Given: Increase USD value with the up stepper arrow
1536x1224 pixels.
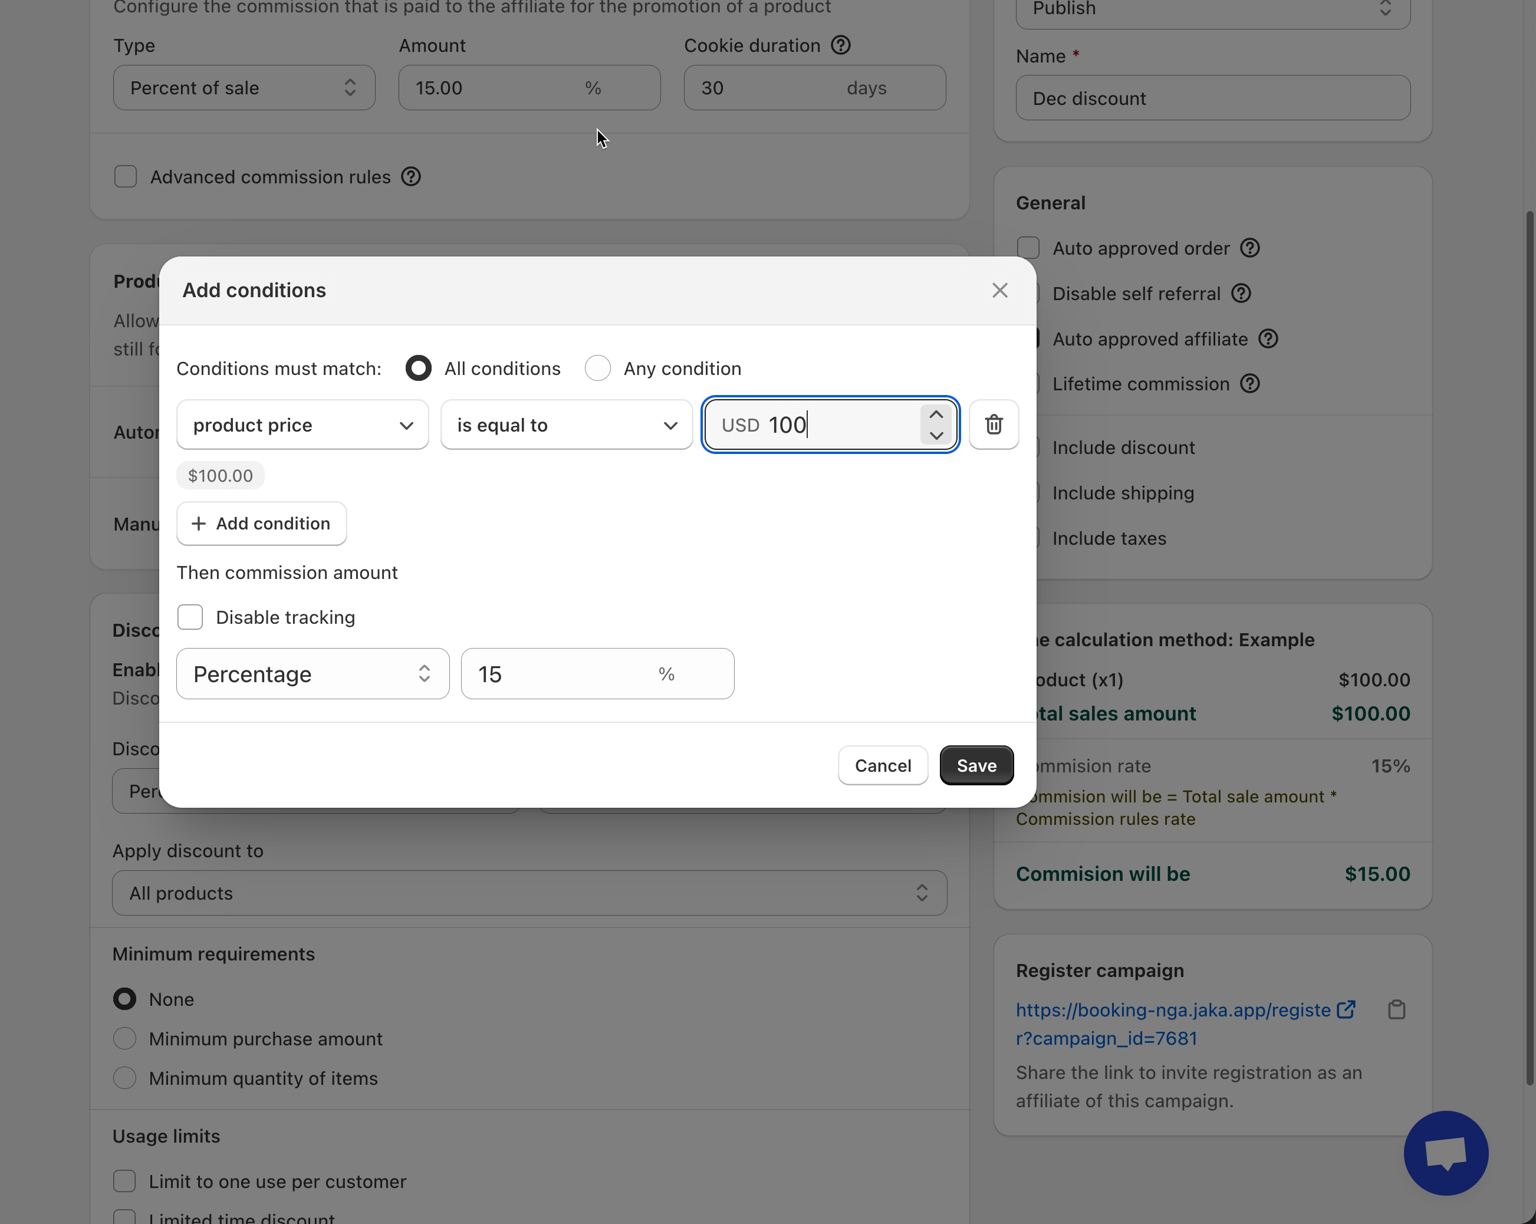Looking at the screenshot, I should pos(936,414).
